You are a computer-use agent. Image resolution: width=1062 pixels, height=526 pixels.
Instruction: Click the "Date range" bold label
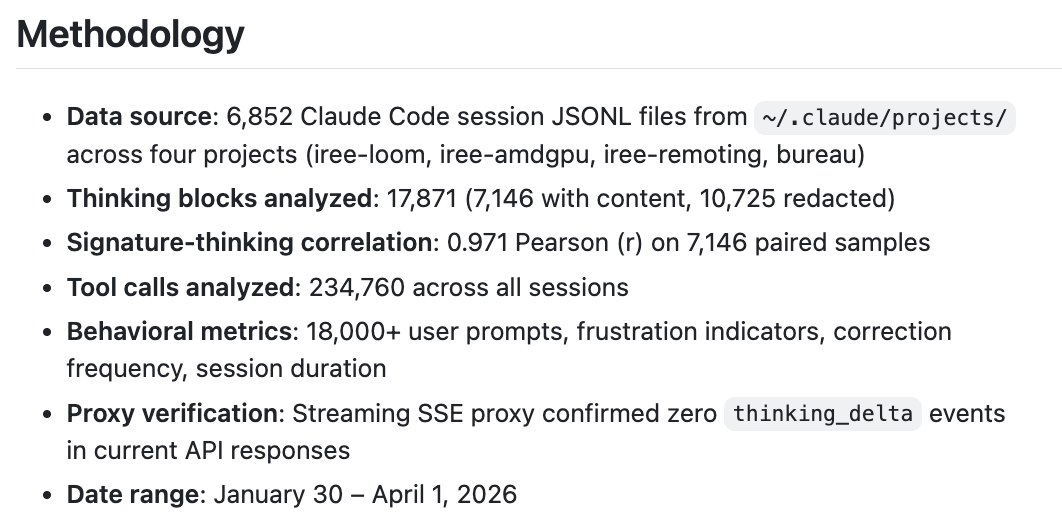click(135, 494)
